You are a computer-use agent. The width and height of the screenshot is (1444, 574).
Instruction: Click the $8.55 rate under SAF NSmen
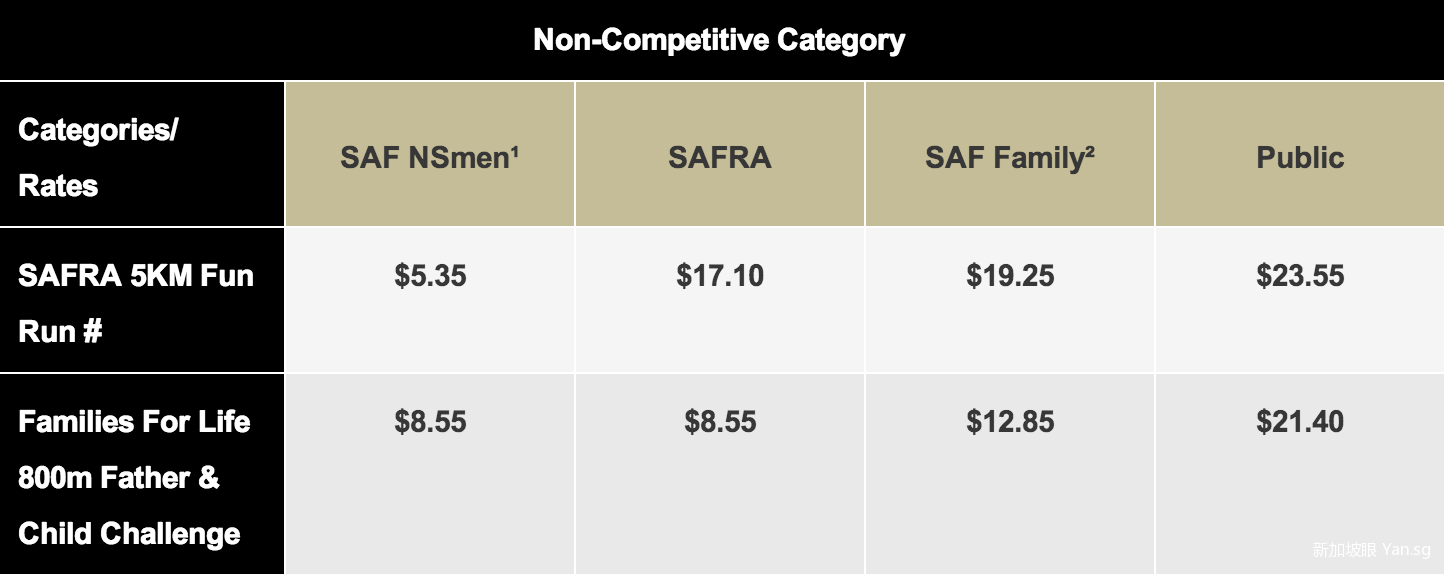point(430,422)
